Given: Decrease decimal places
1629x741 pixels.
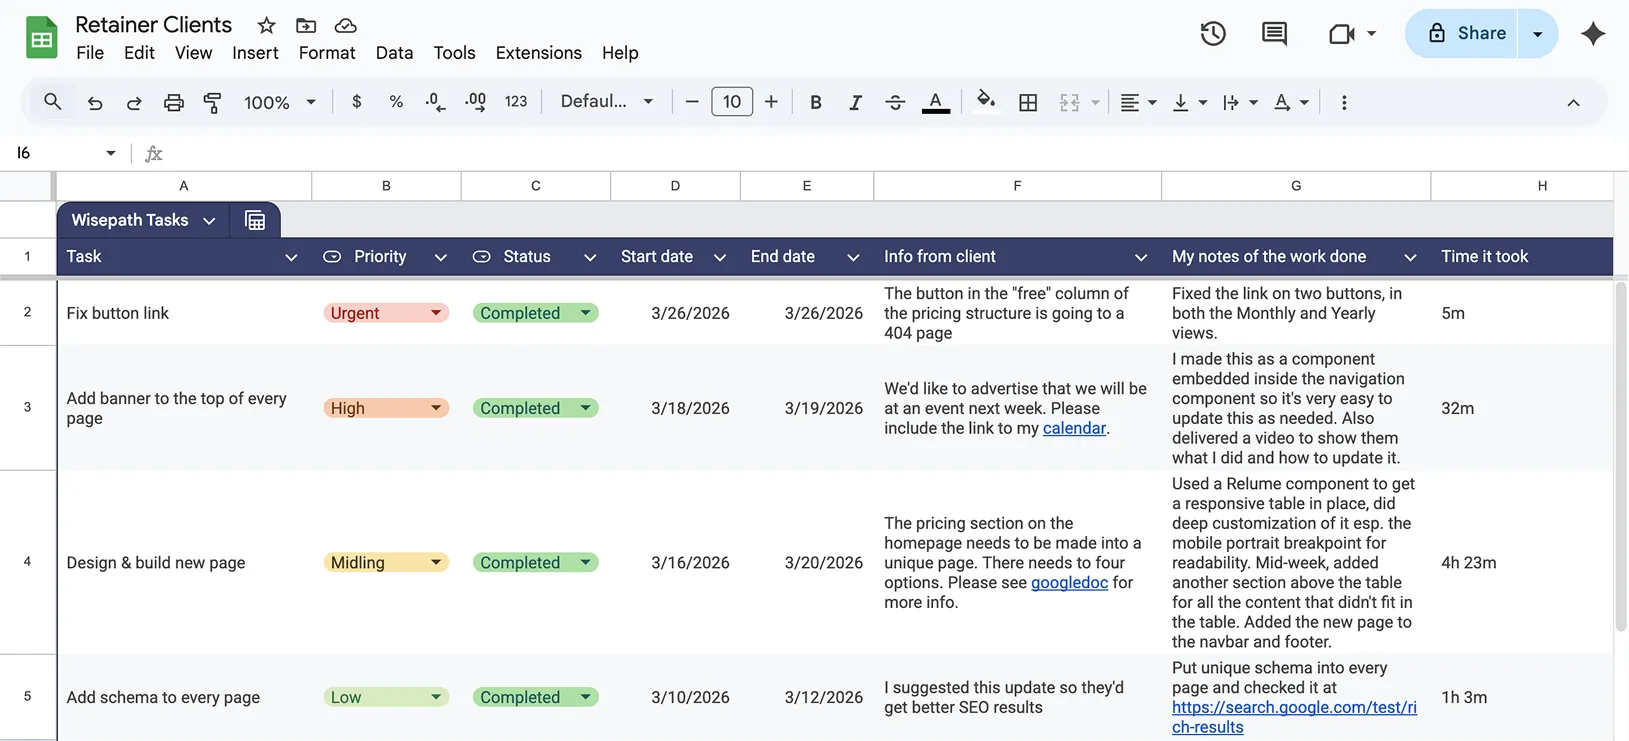Looking at the screenshot, I should point(435,101).
